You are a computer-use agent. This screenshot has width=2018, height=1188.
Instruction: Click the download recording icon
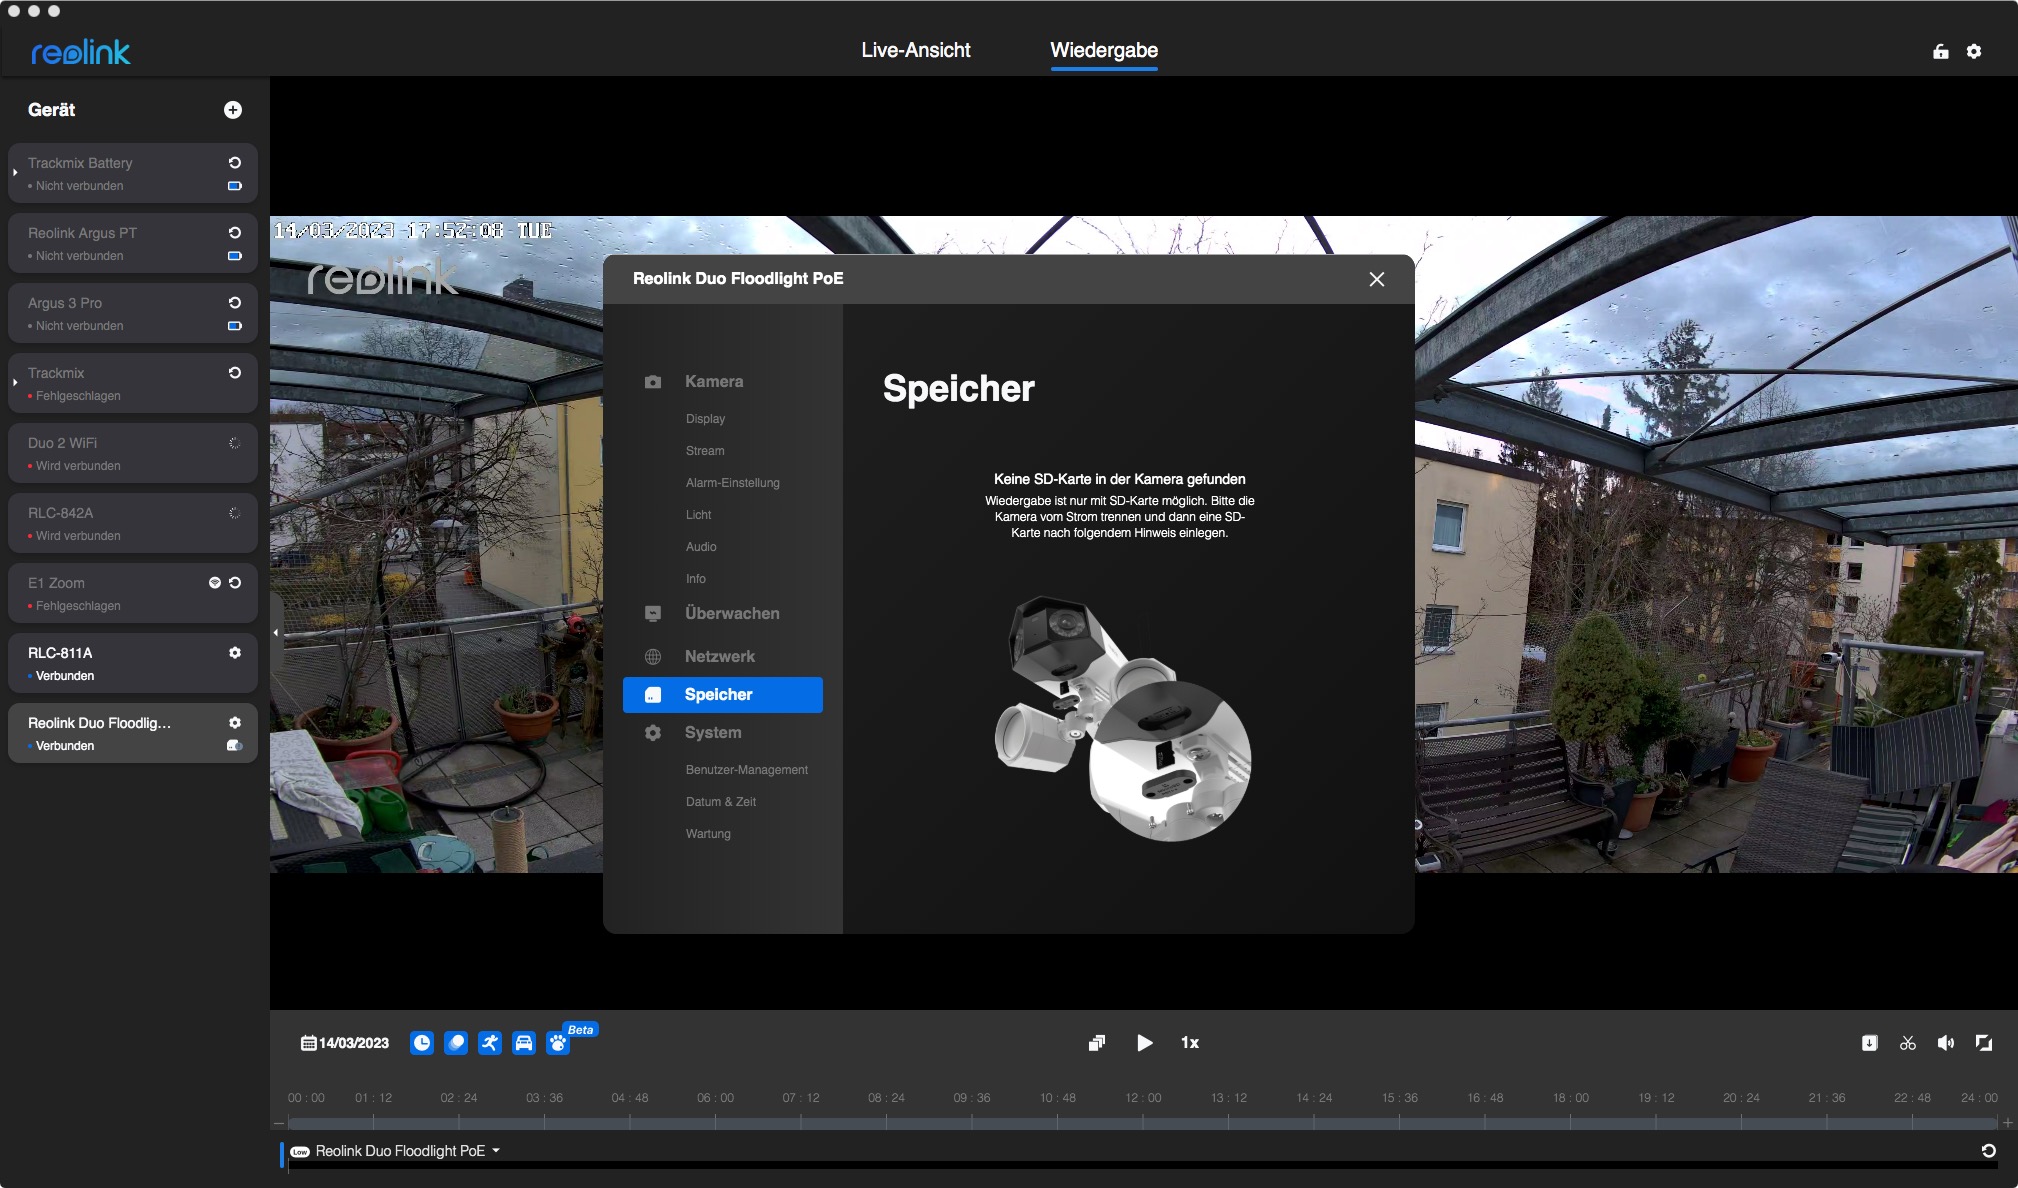pos(1869,1043)
